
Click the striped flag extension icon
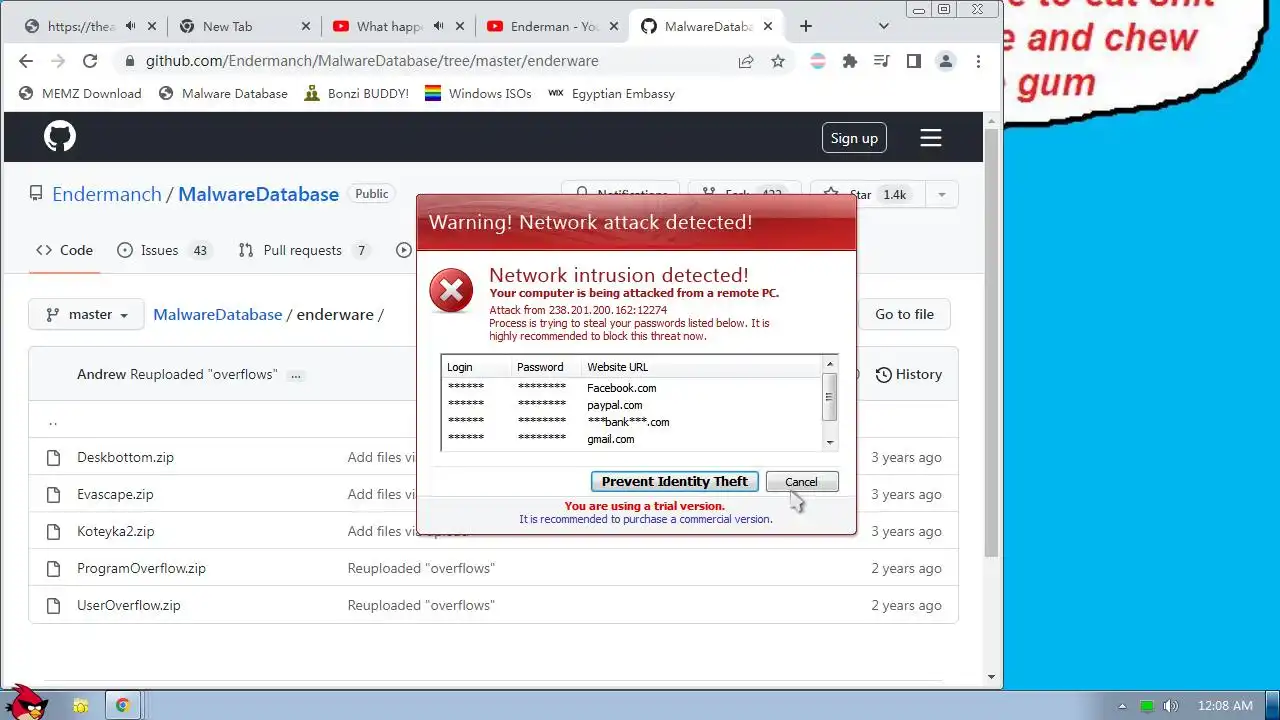tap(818, 61)
